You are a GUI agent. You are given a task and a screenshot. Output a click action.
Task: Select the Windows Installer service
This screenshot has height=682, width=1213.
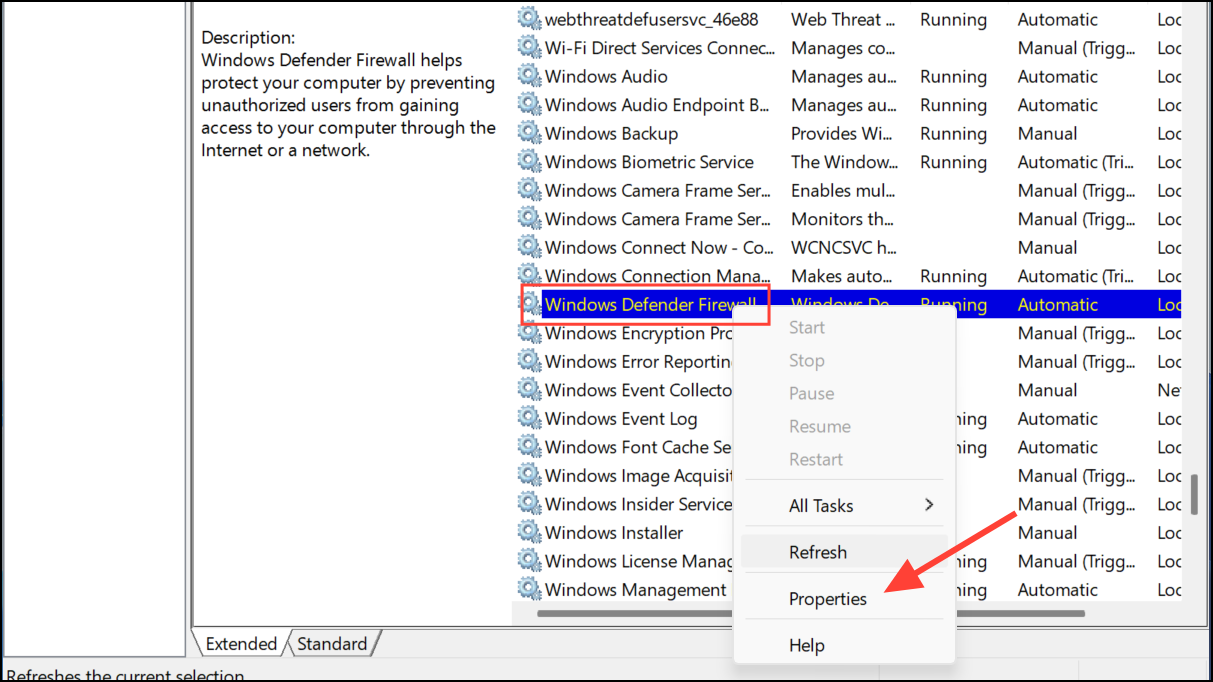click(x=614, y=532)
